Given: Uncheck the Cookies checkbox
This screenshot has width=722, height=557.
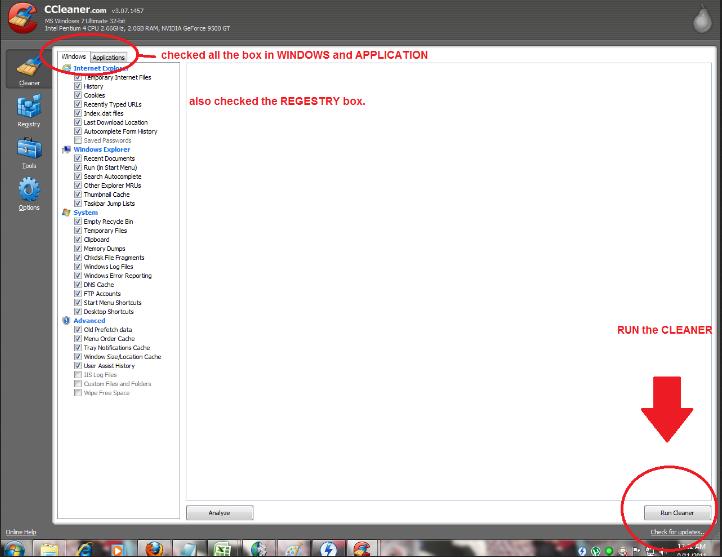Looking at the screenshot, I should pos(78,95).
